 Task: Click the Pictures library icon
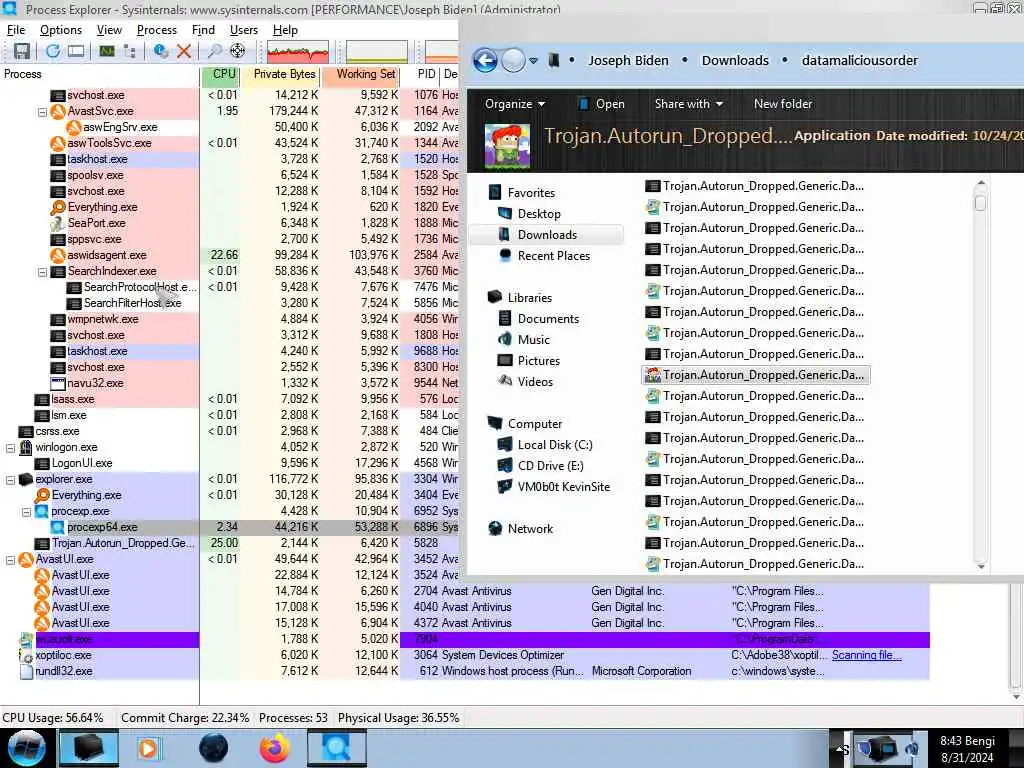[x=505, y=360]
